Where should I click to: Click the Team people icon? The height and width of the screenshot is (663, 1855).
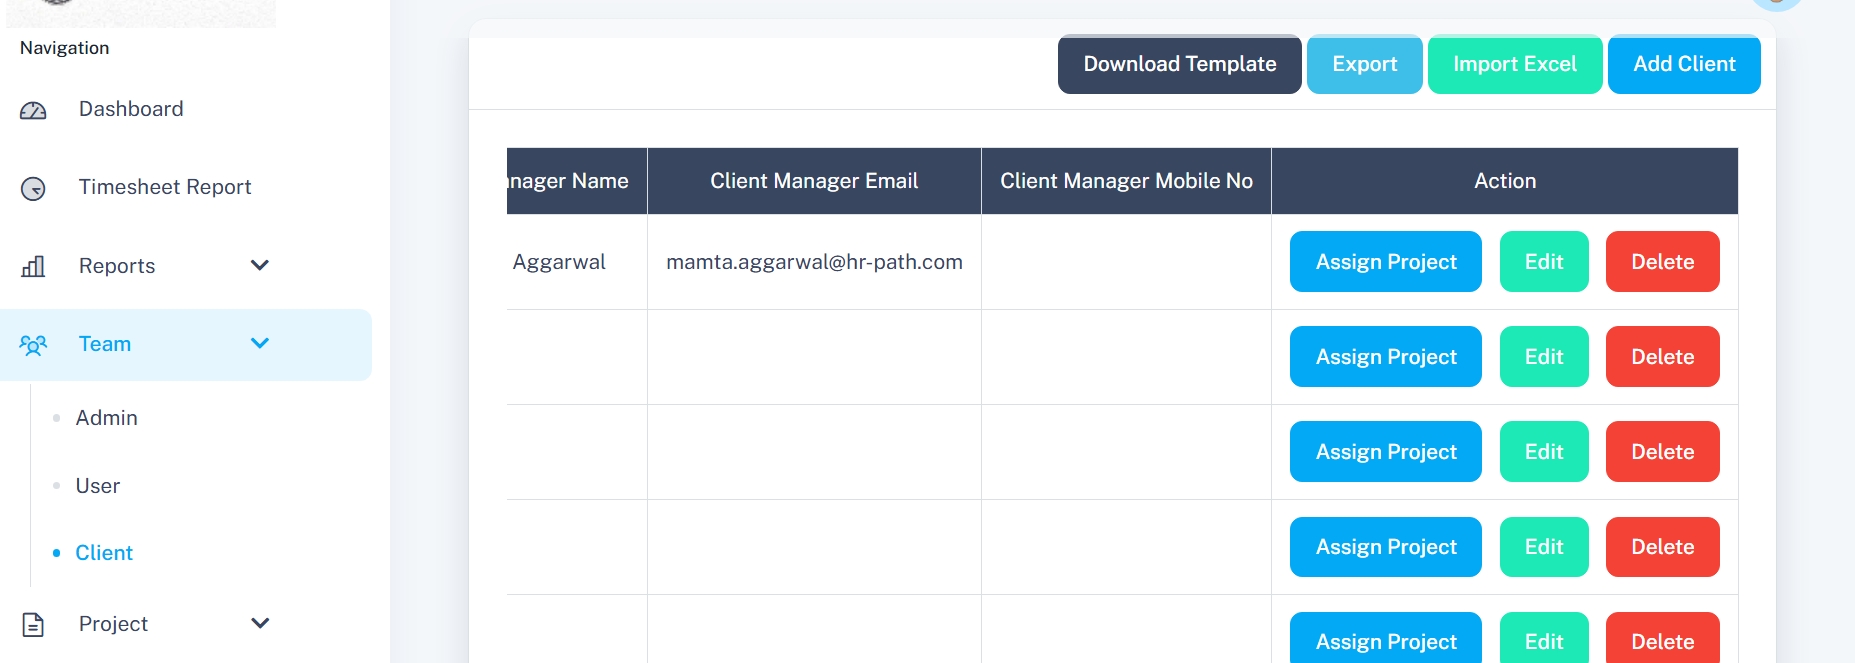click(33, 345)
